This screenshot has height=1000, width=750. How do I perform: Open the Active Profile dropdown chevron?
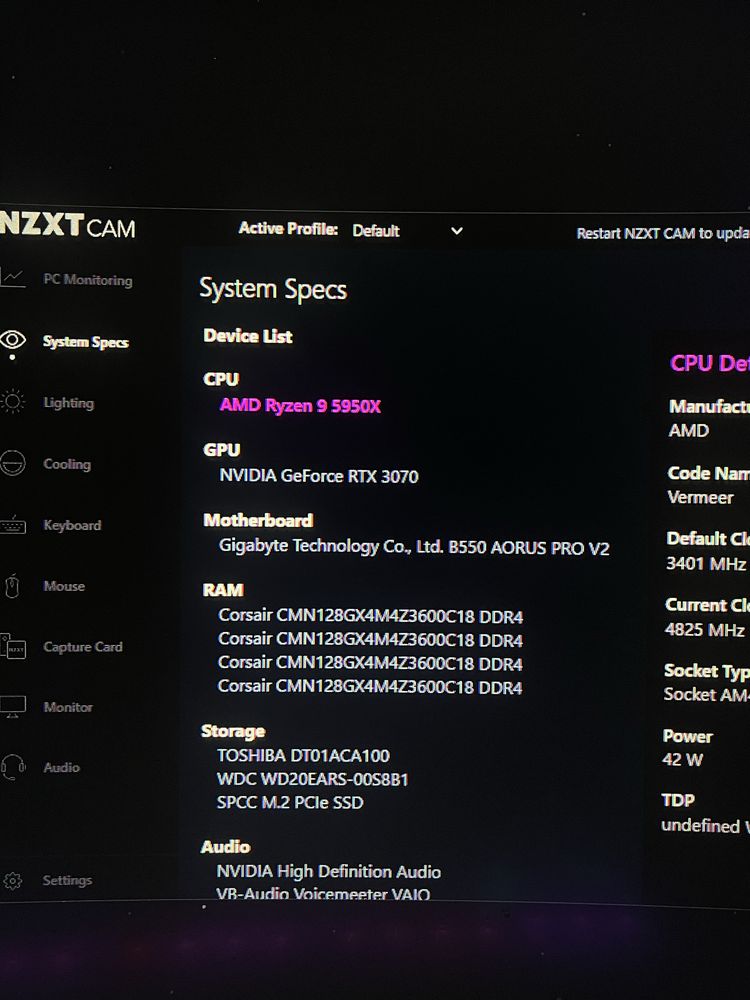457,231
